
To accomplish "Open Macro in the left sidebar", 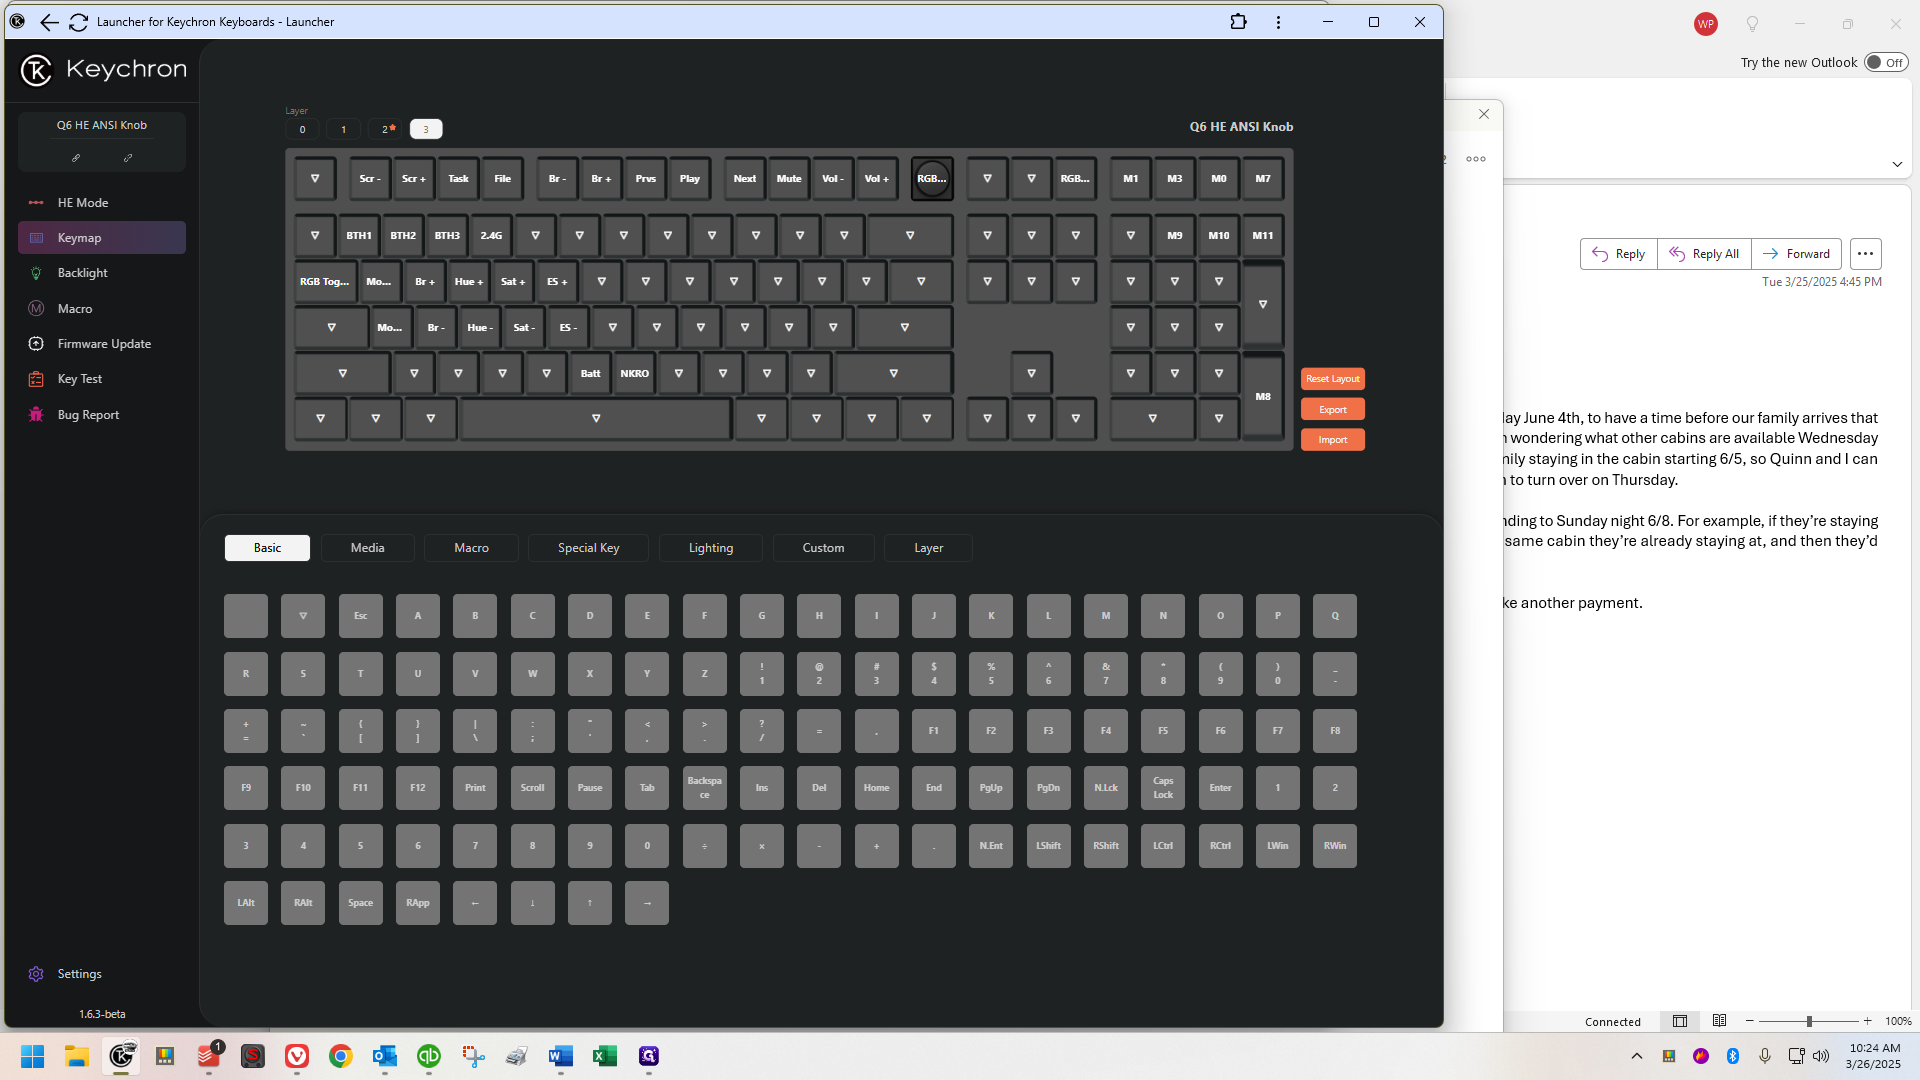I will (101, 308).
